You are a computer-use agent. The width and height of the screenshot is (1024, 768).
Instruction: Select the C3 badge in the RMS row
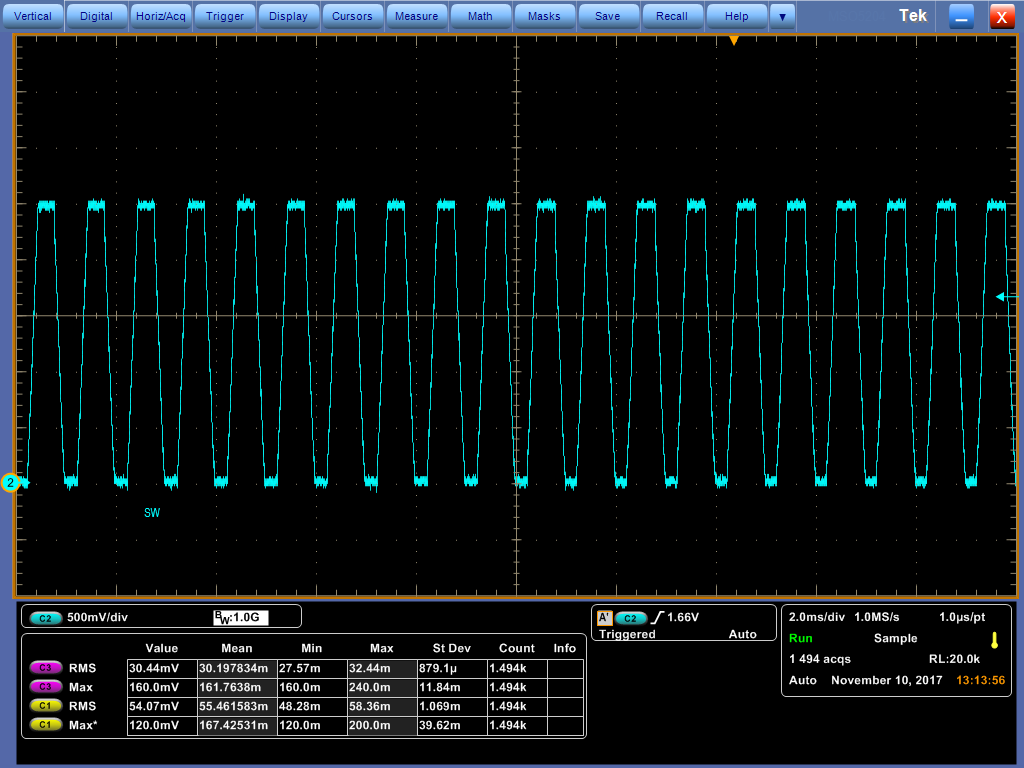pyautogui.click(x=45, y=668)
